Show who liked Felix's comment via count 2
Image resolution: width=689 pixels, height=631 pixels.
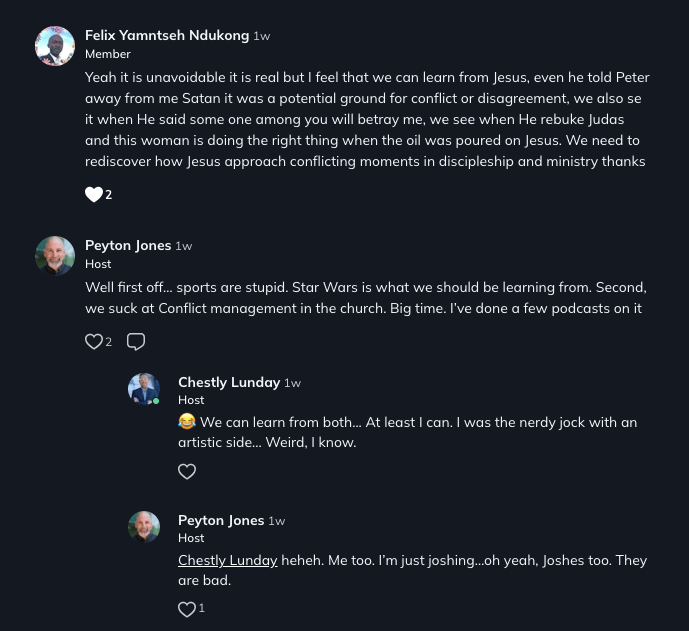(109, 195)
